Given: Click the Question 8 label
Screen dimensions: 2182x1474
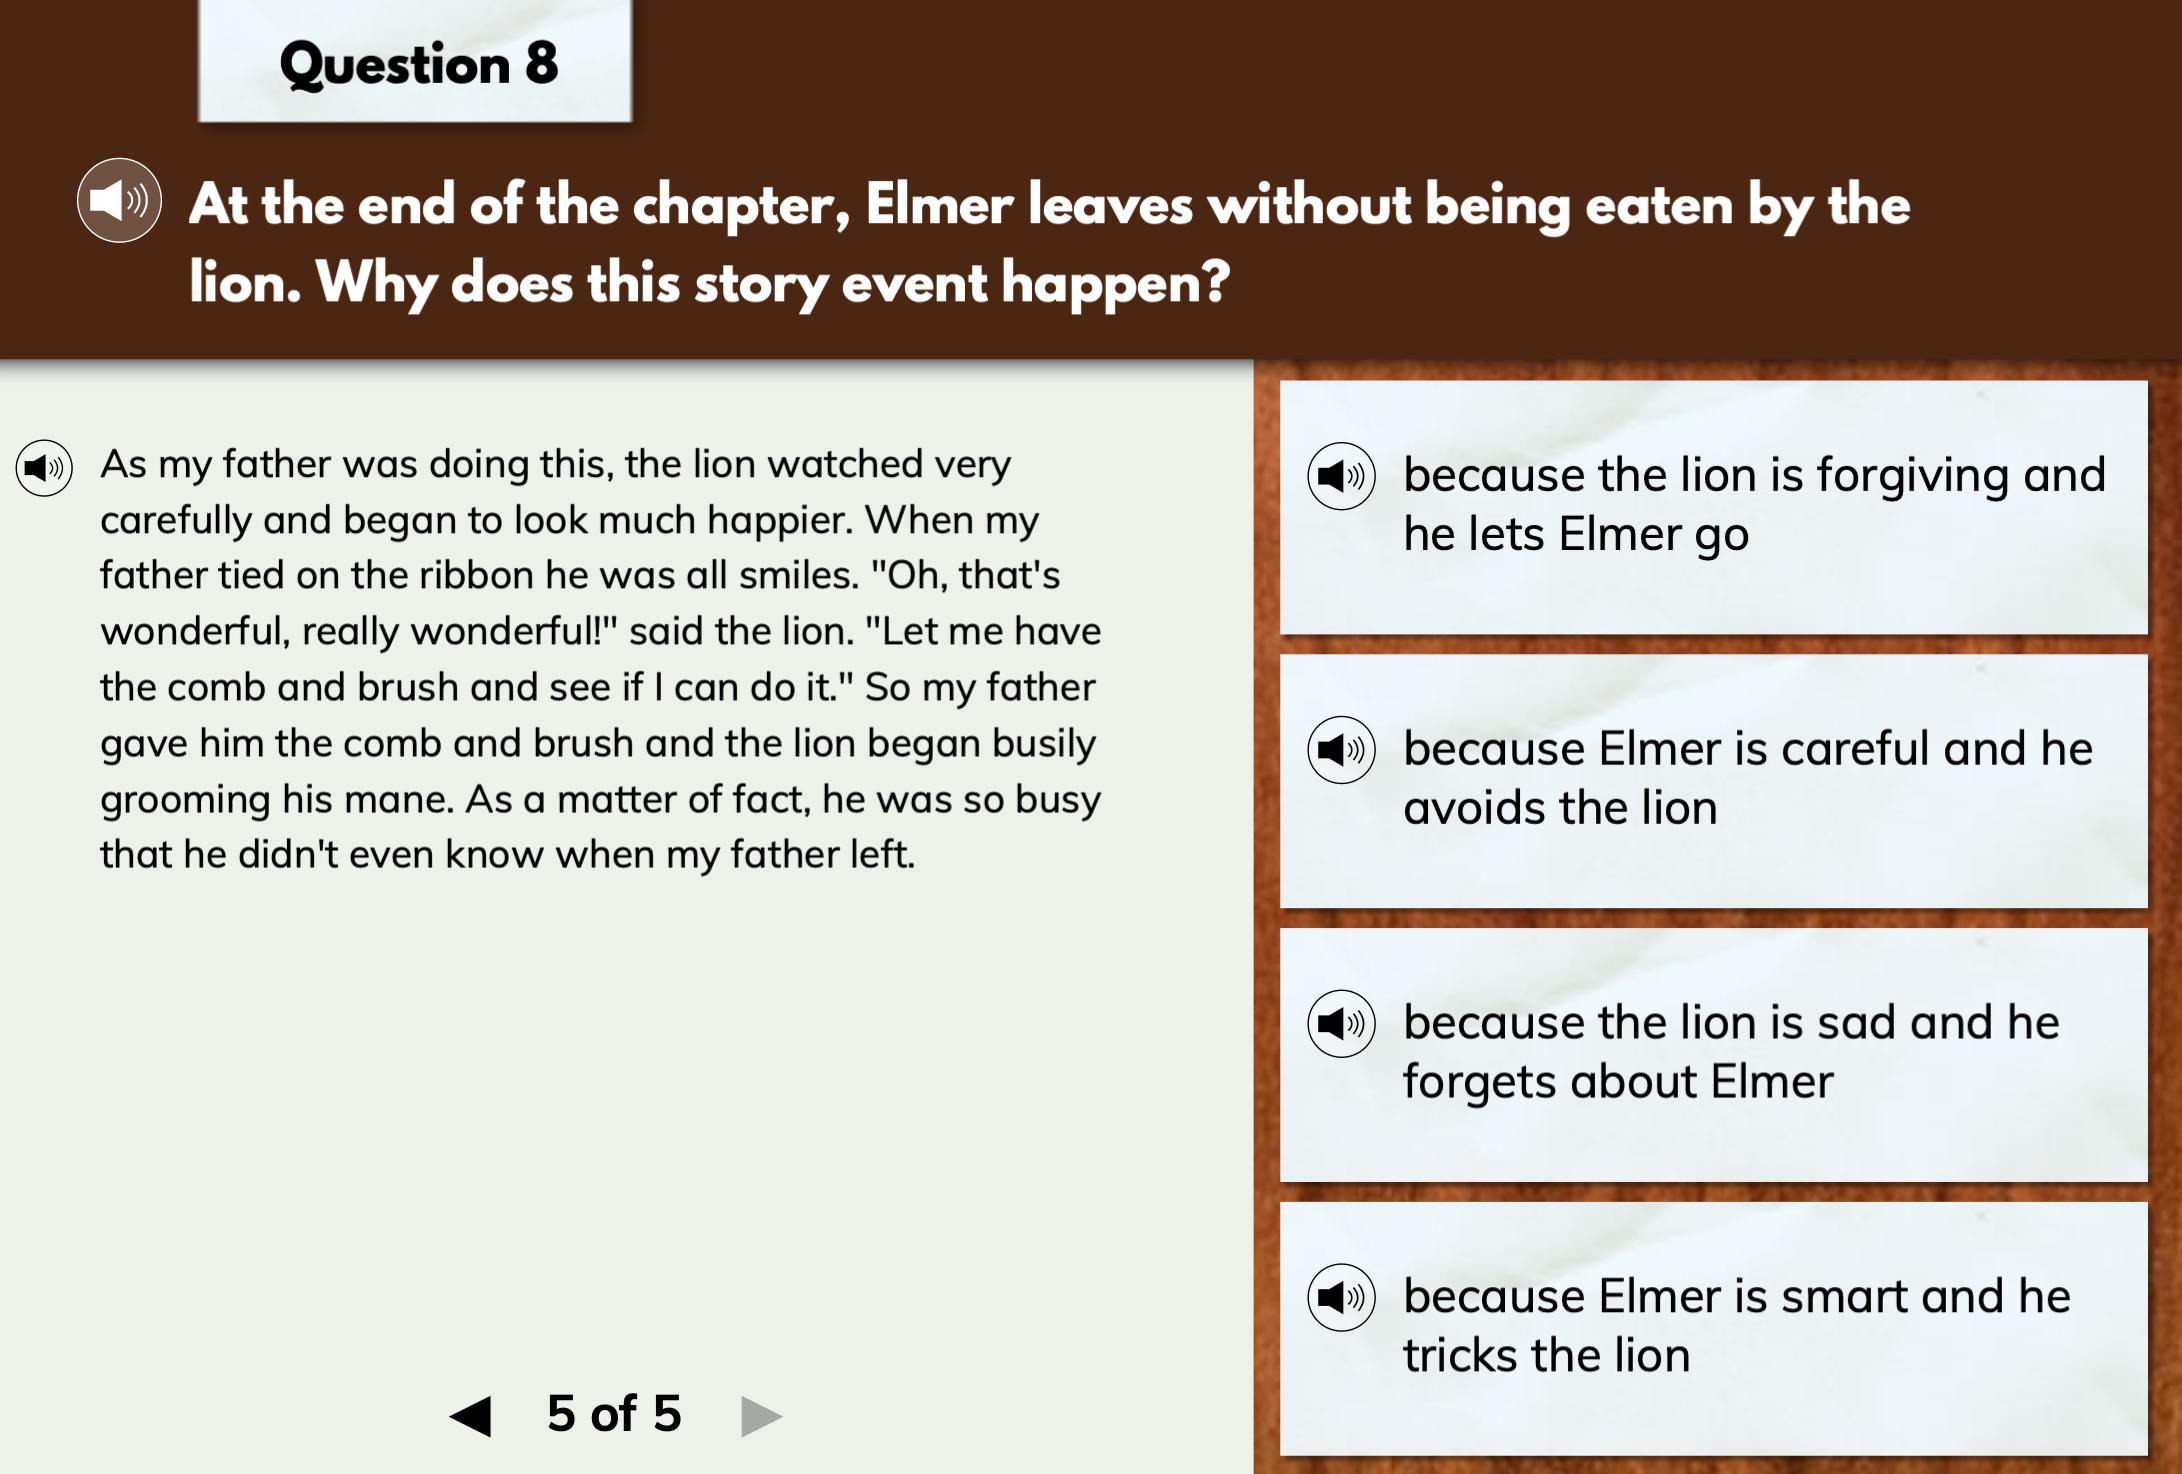Looking at the screenshot, I should (x=418, y=64).
